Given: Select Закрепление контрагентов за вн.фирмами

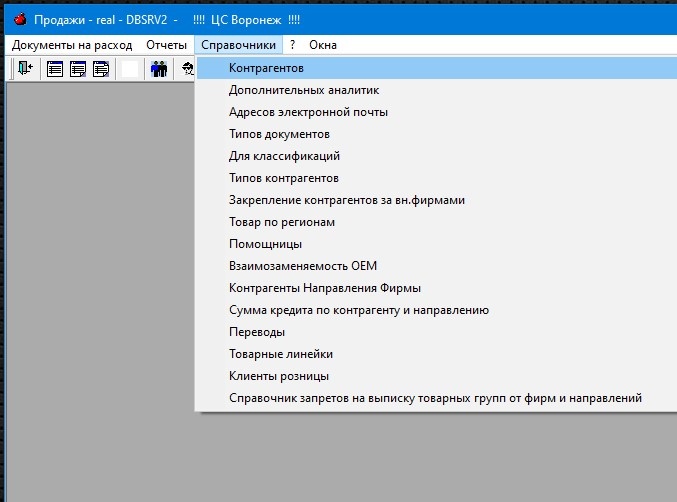Looking at the screenshot, I should coord(437,200).
